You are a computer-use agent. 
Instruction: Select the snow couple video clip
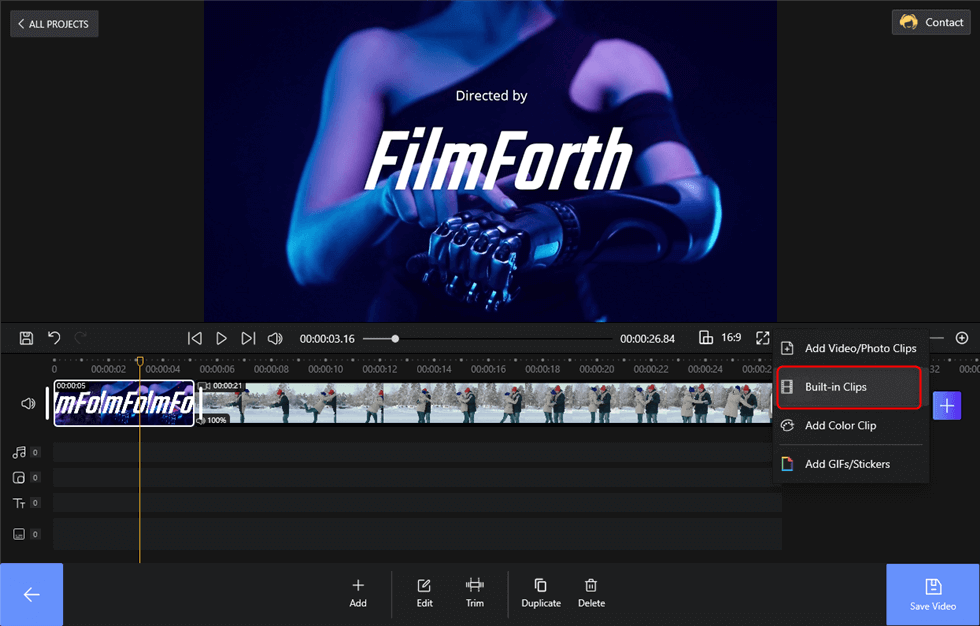486,404
